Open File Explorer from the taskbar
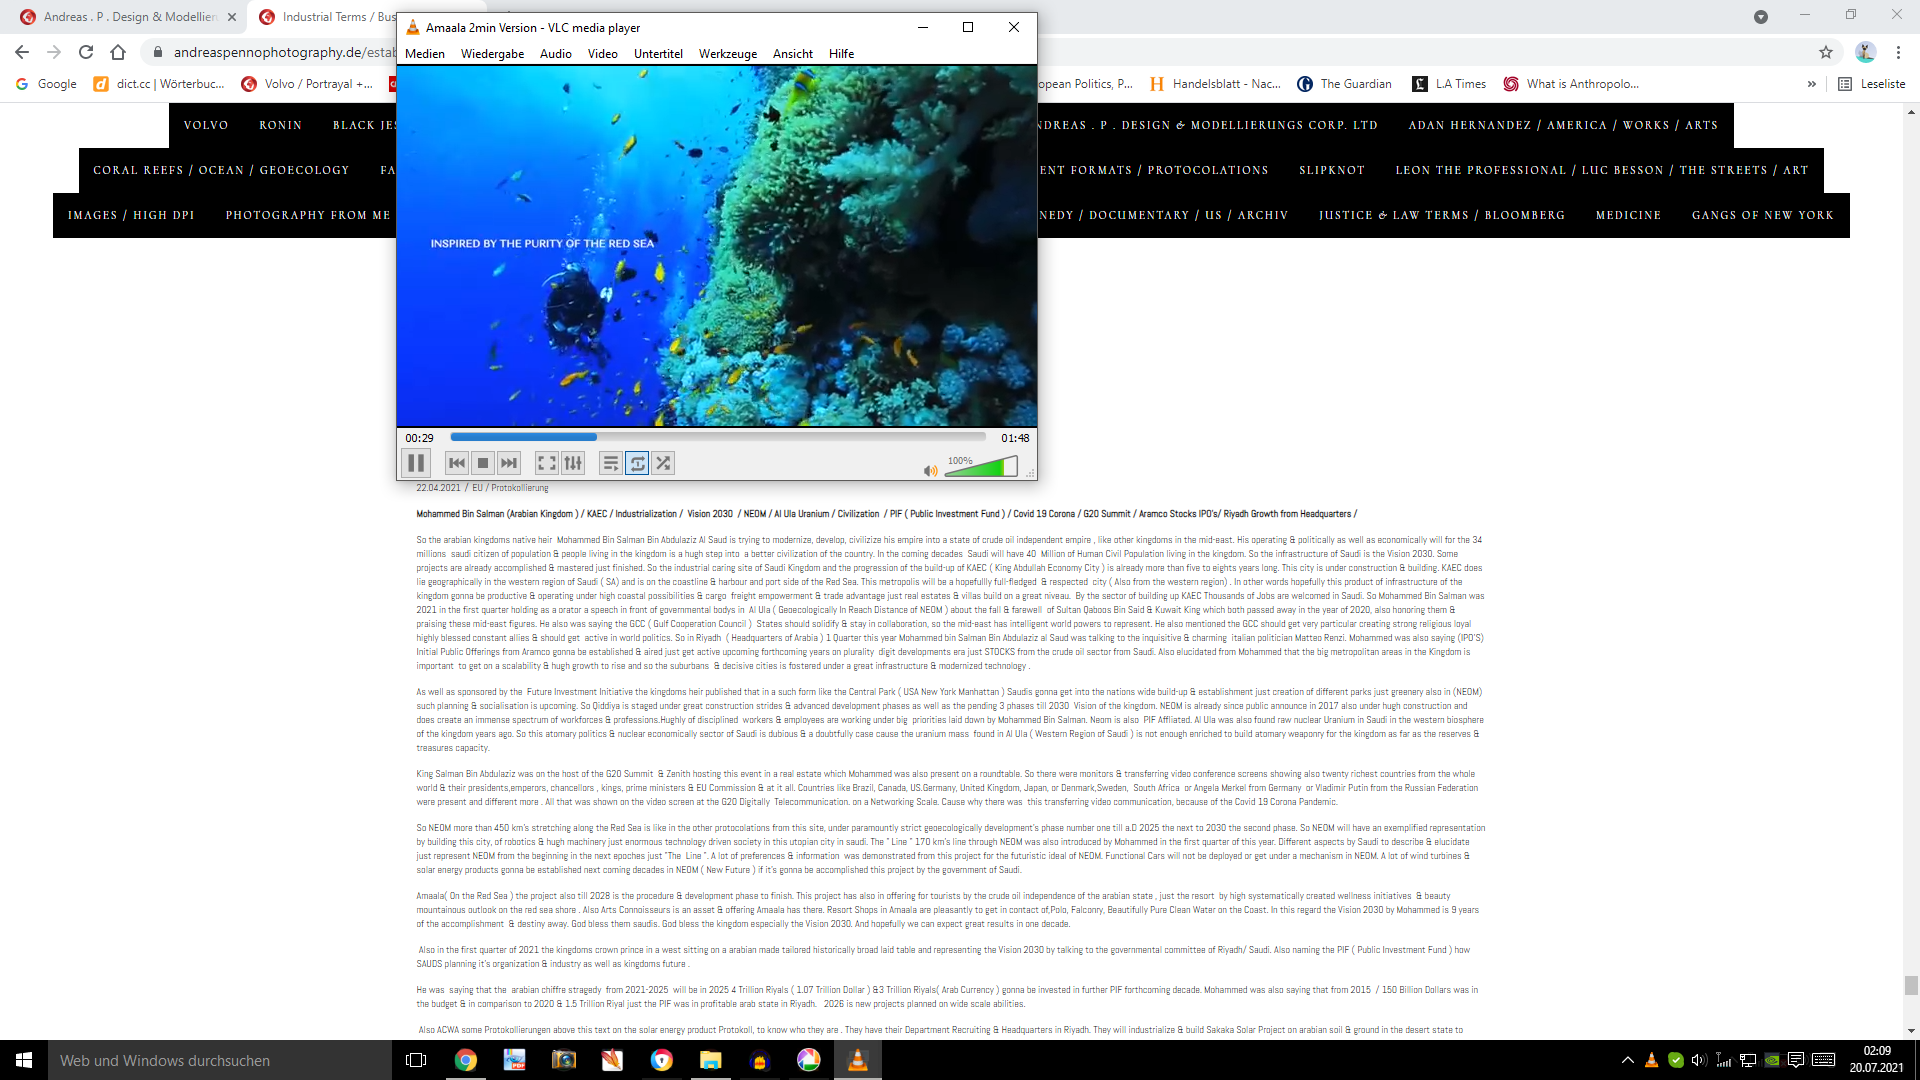 (x=710, y=1060)
